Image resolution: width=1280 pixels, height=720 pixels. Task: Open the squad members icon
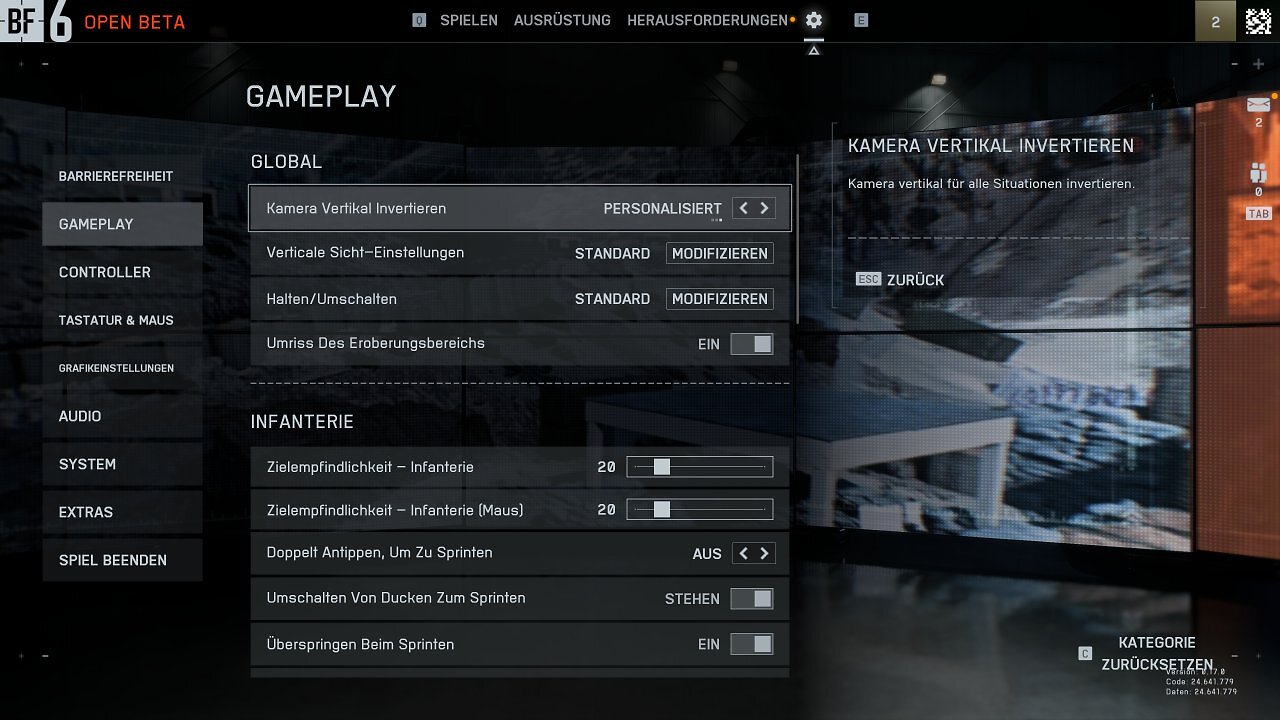[x=1258, y=173]
